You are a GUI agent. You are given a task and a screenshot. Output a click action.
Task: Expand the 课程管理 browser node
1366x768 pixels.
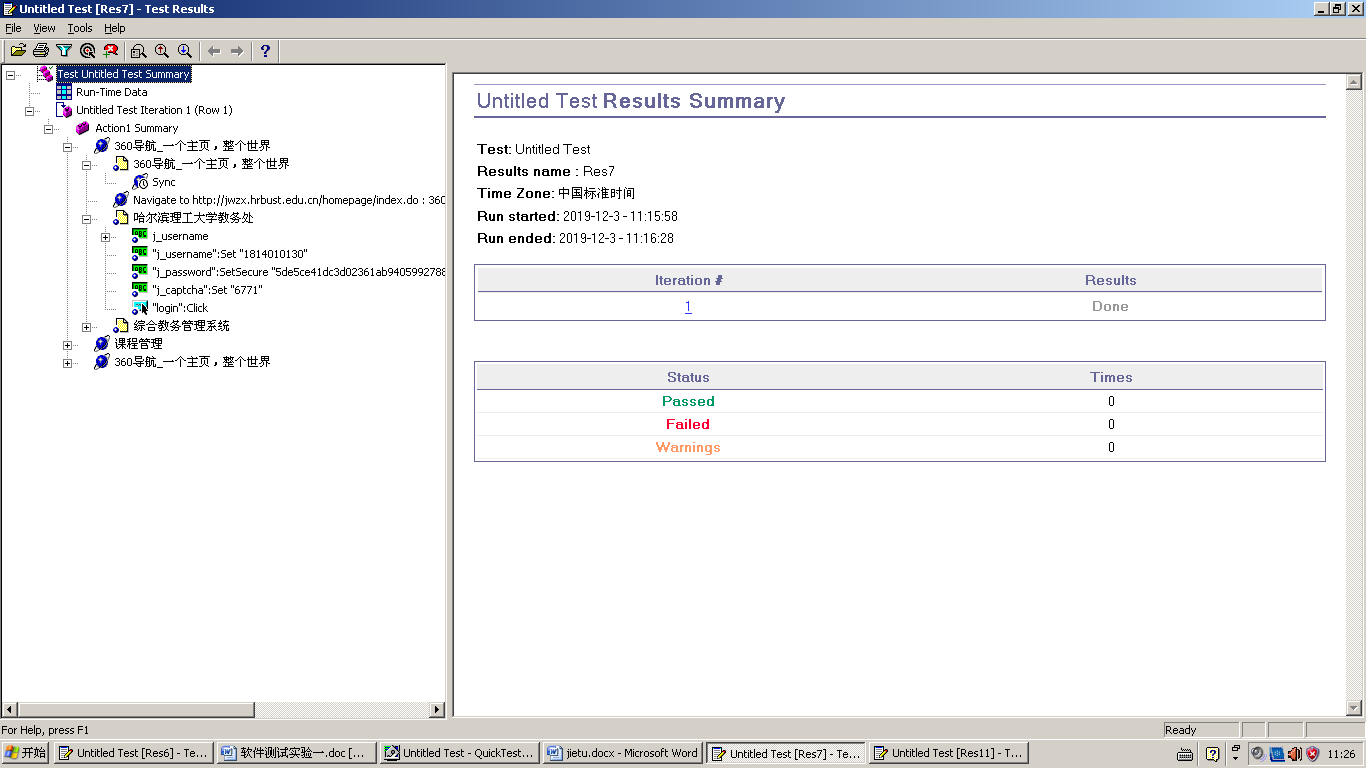pos(68,345)
